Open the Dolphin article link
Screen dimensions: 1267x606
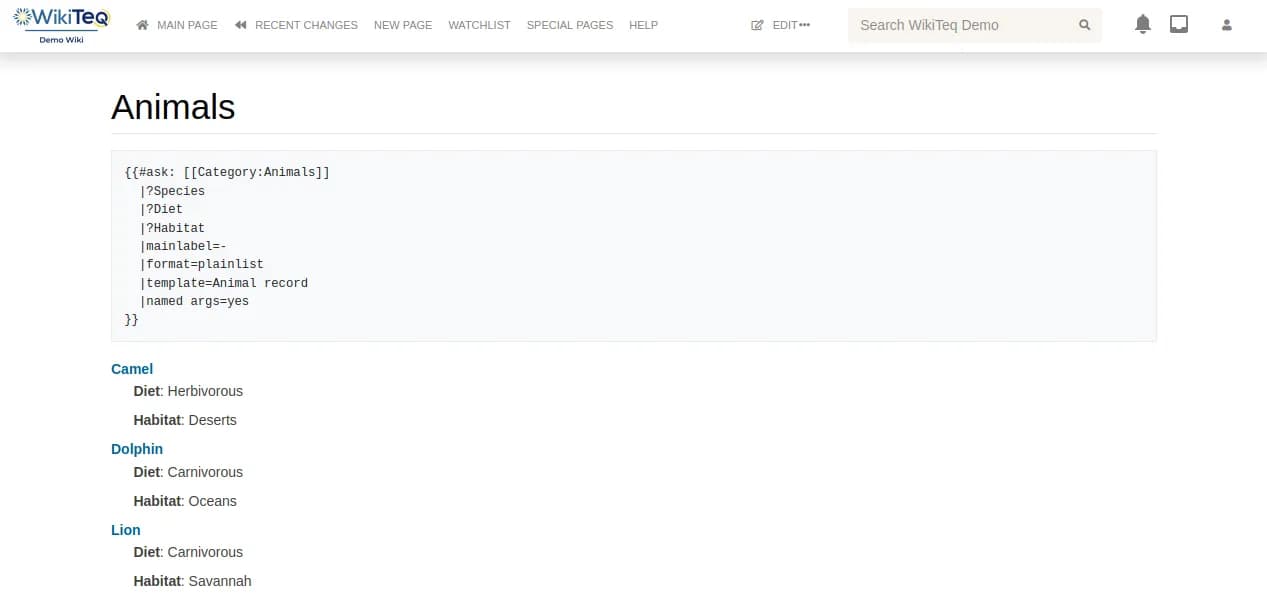(137, 449)
